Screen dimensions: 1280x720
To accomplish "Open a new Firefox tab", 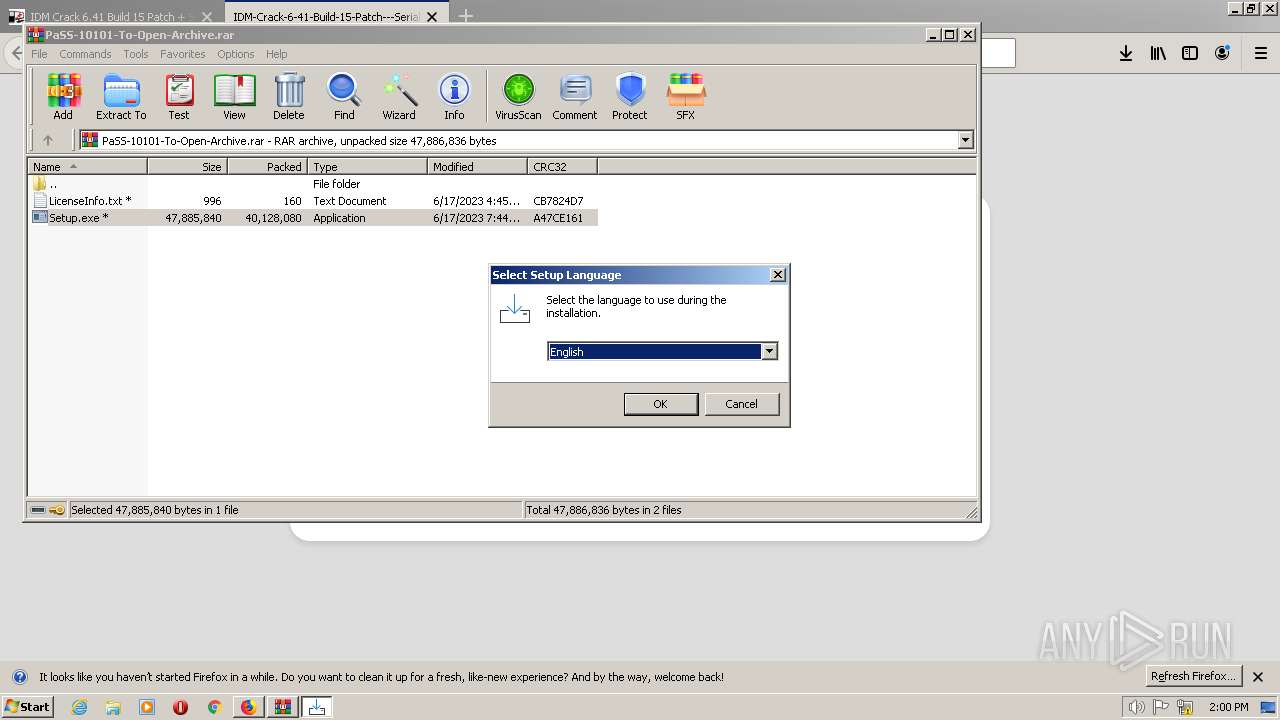I will [466, 16].
